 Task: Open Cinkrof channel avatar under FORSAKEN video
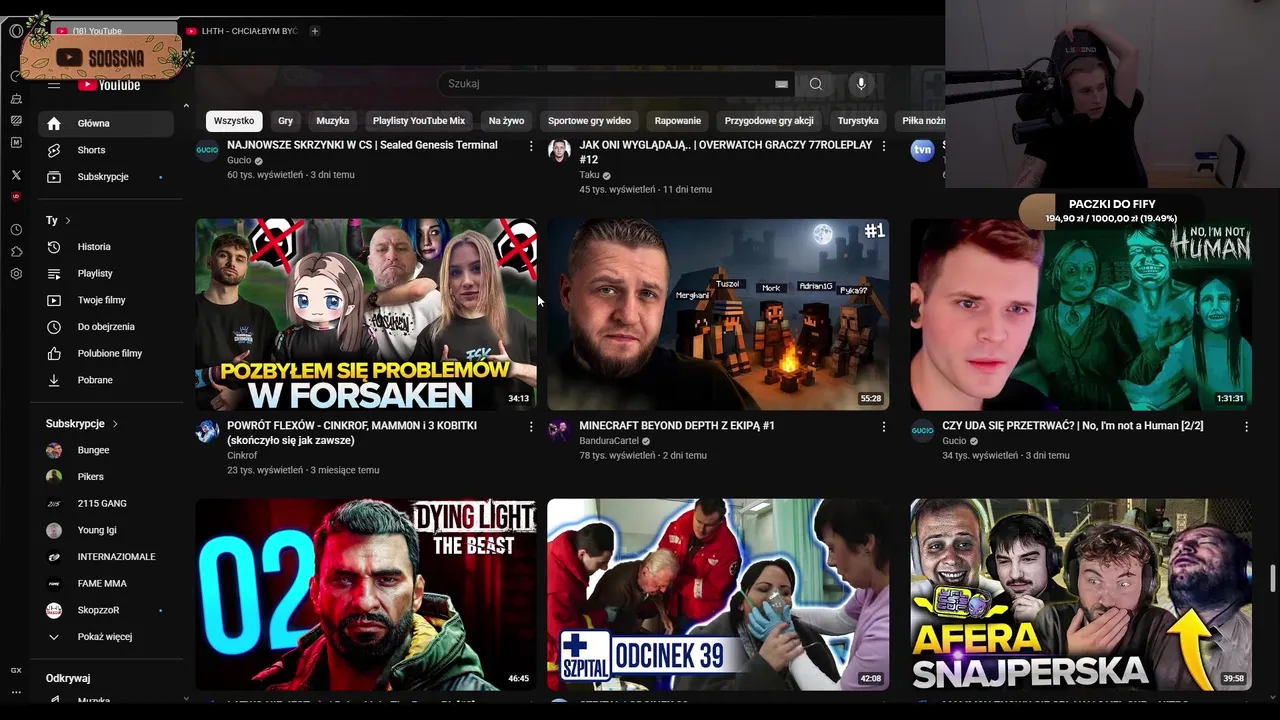[207, 431]
